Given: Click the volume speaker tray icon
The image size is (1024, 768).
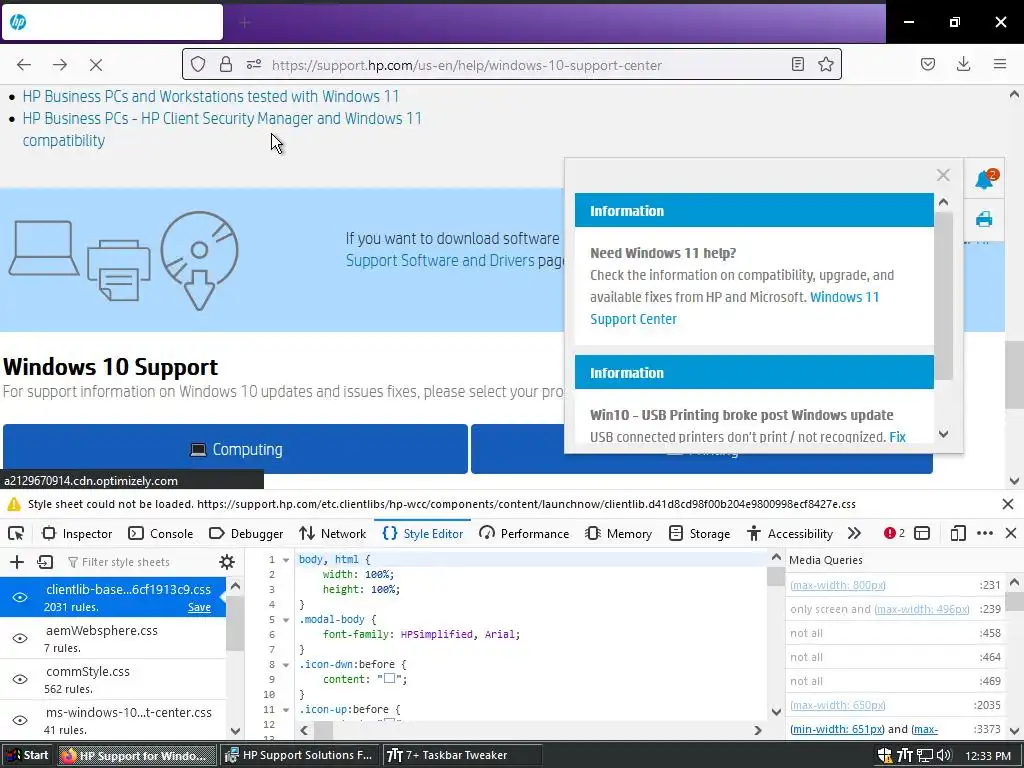Looking at the screenshot, I should click(x=944, y=756).
